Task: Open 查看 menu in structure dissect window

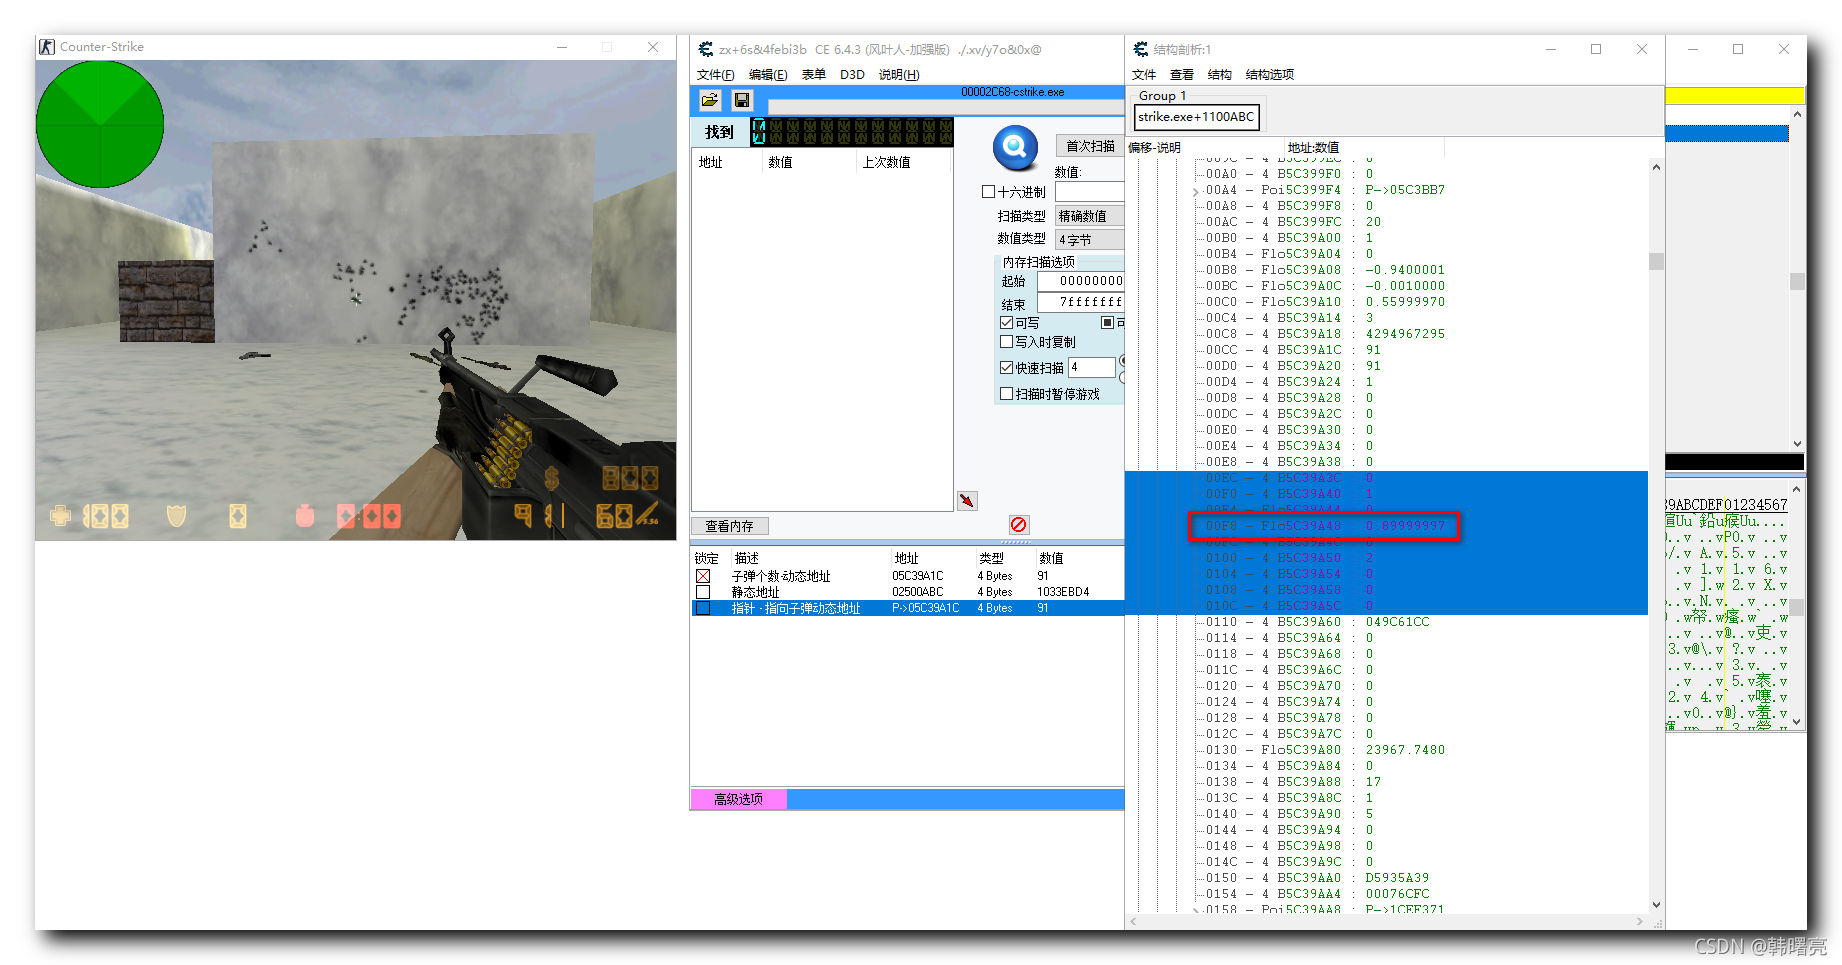Action: (1182, 75)
